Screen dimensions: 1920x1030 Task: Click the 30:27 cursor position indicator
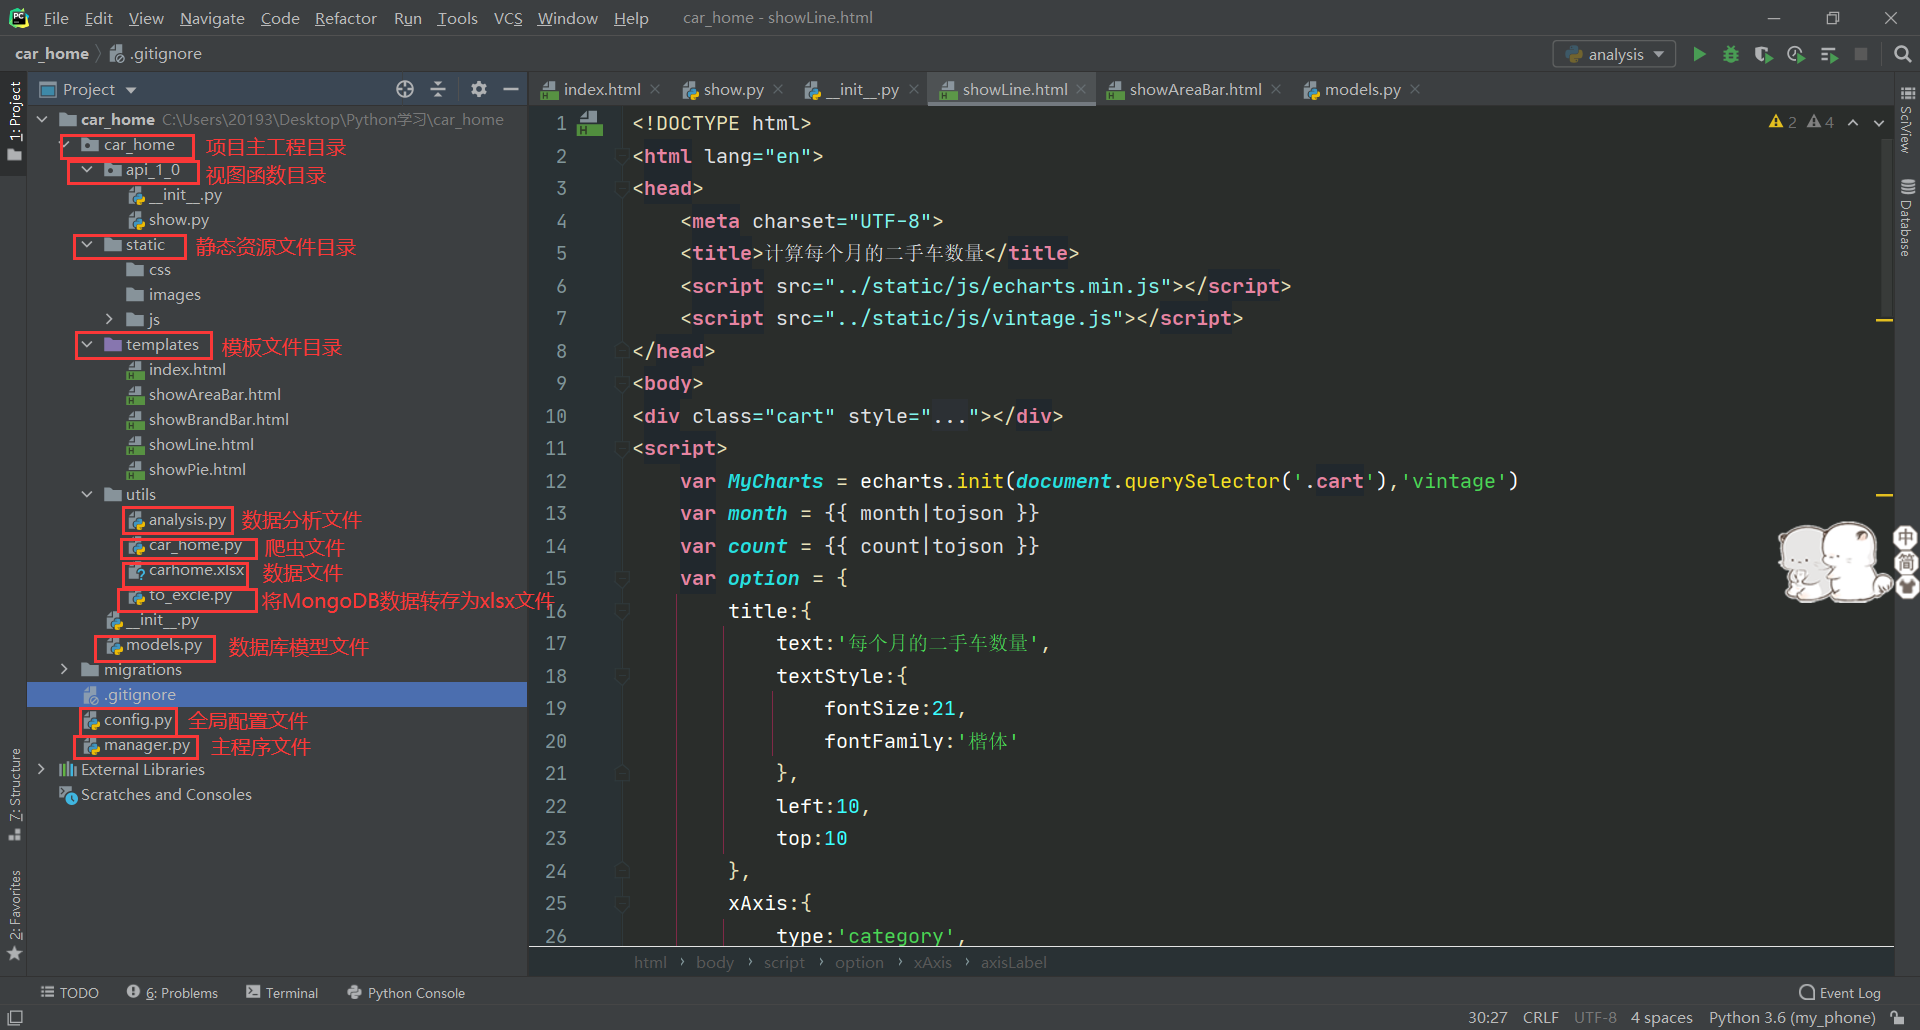[1487, 1017]
